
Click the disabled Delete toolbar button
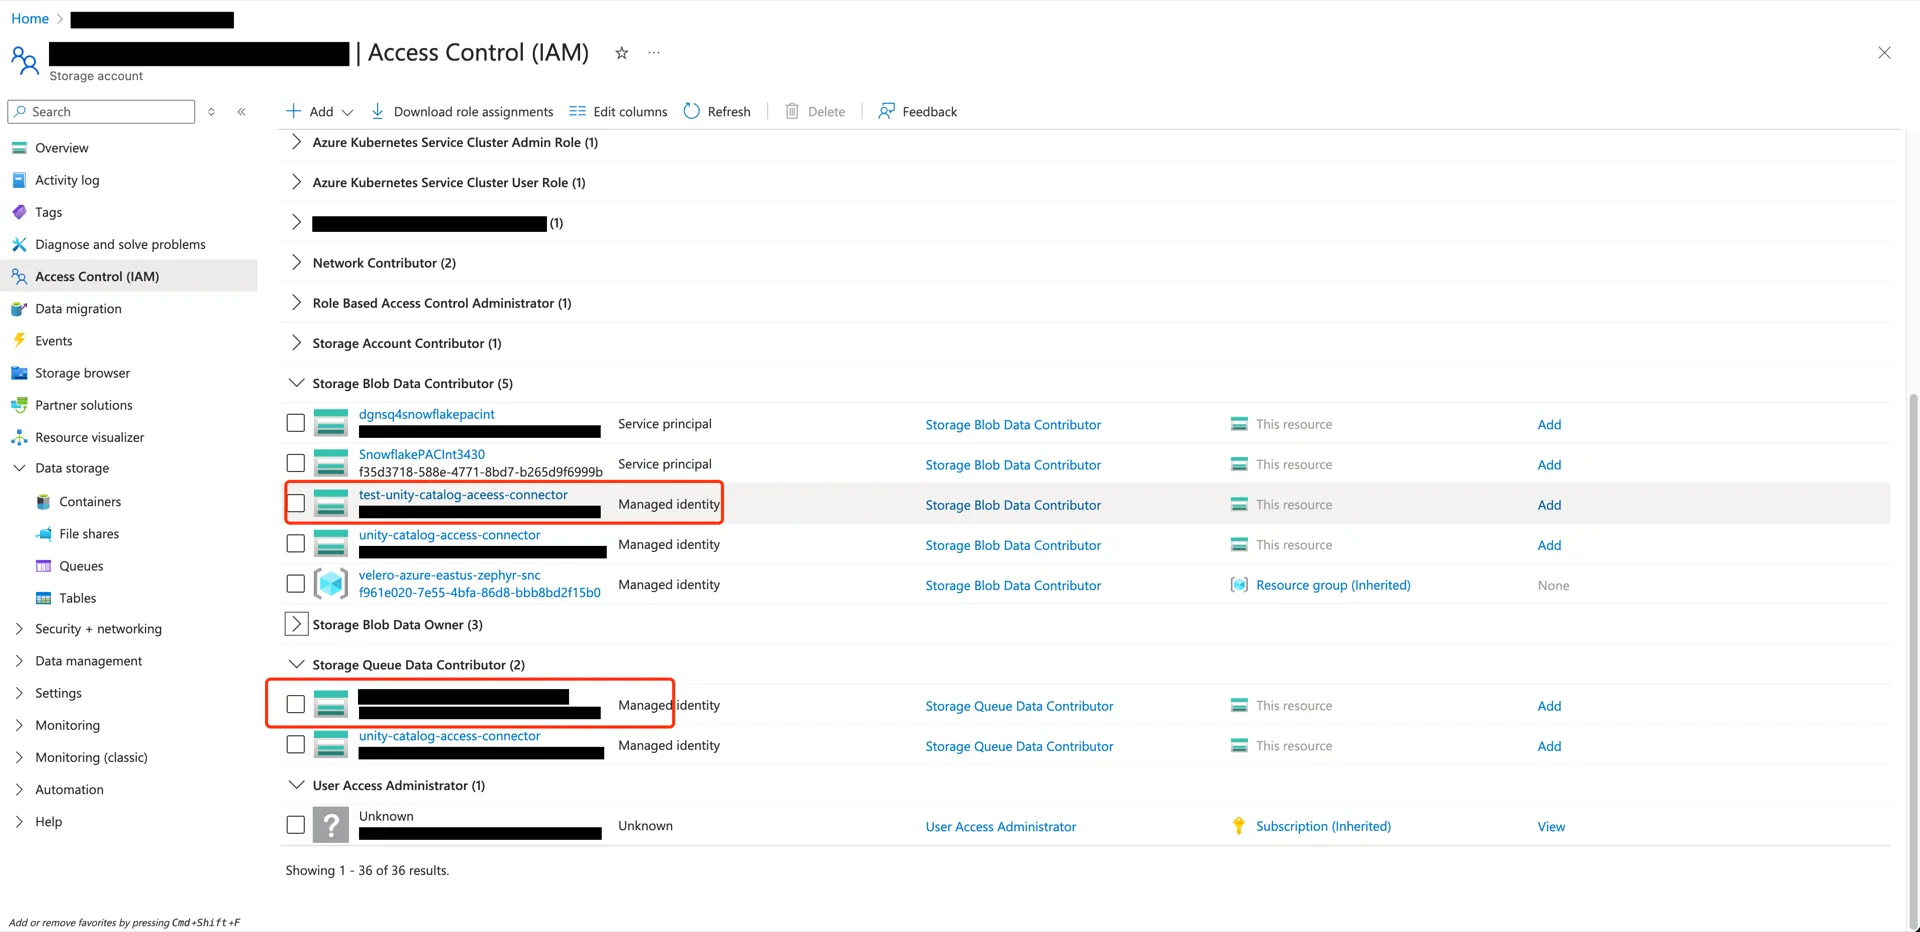coord(815,111)
